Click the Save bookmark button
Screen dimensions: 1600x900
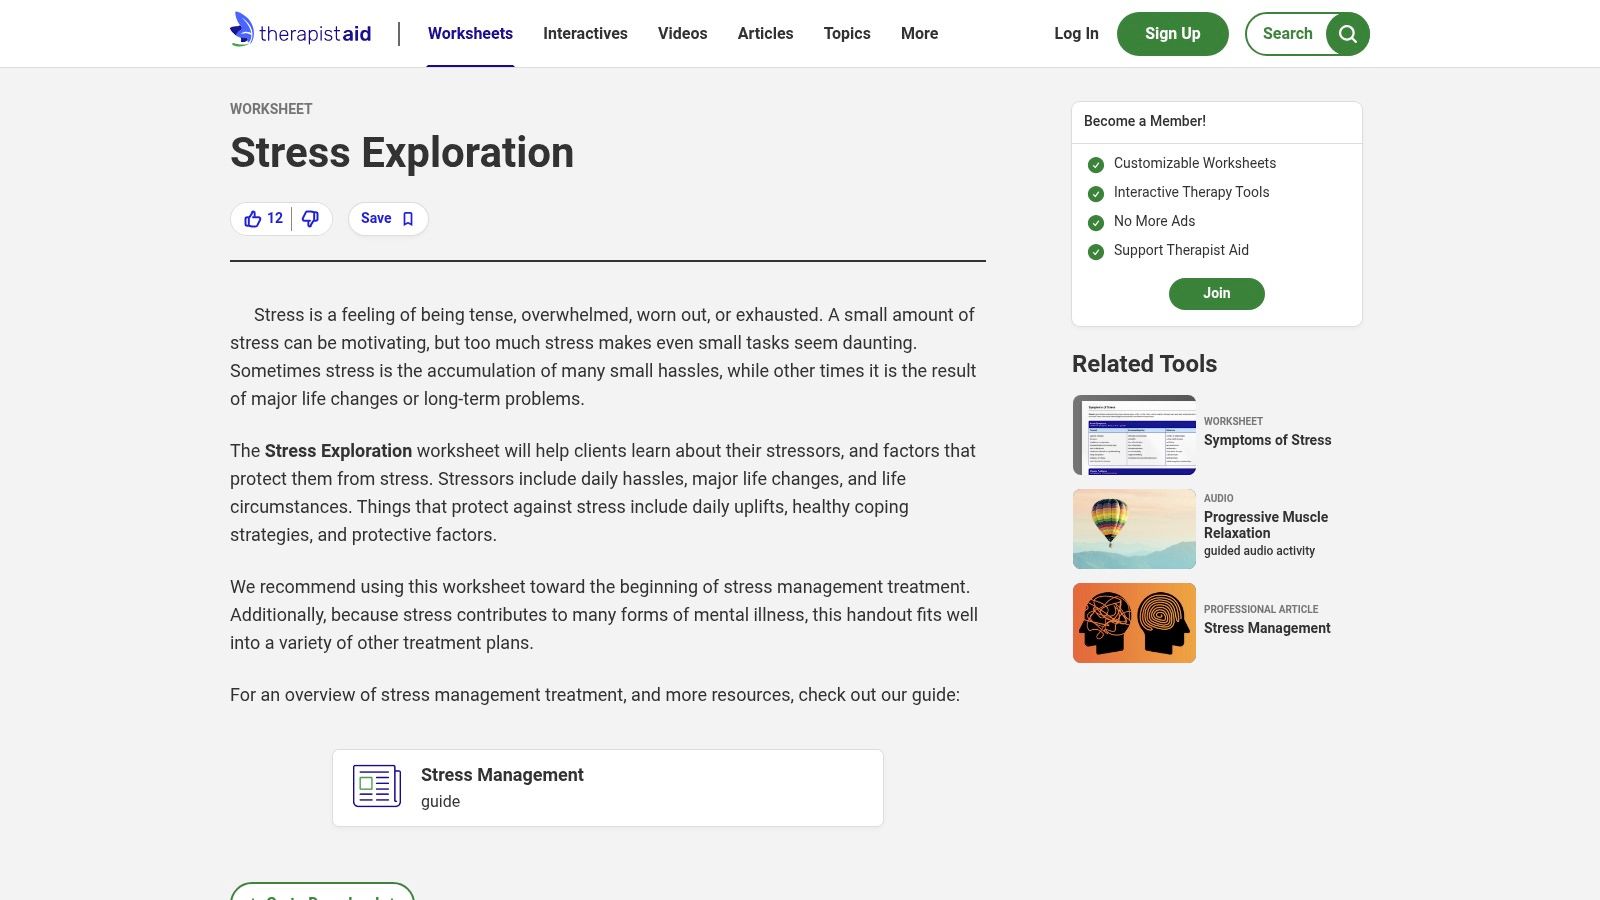(x=388, y=219)
